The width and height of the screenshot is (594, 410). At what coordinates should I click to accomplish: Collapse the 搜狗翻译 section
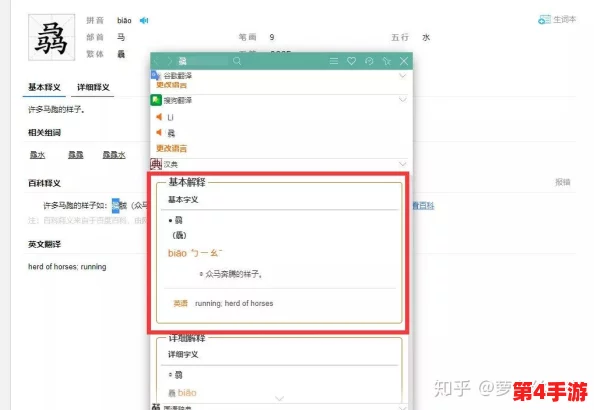(403, 99)
